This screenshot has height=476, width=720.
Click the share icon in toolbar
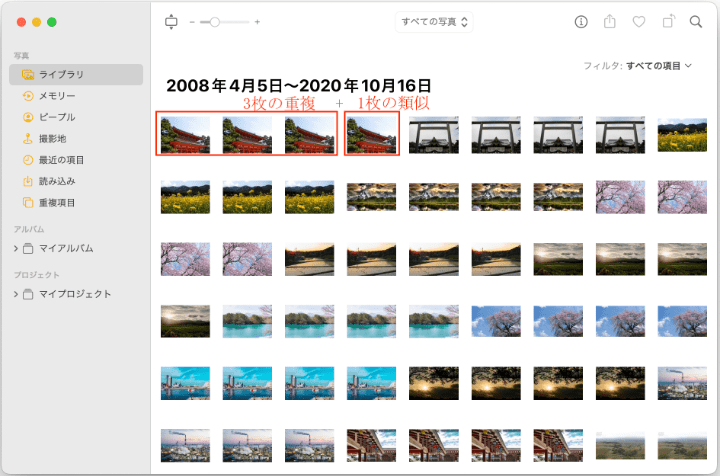point(609,21)
